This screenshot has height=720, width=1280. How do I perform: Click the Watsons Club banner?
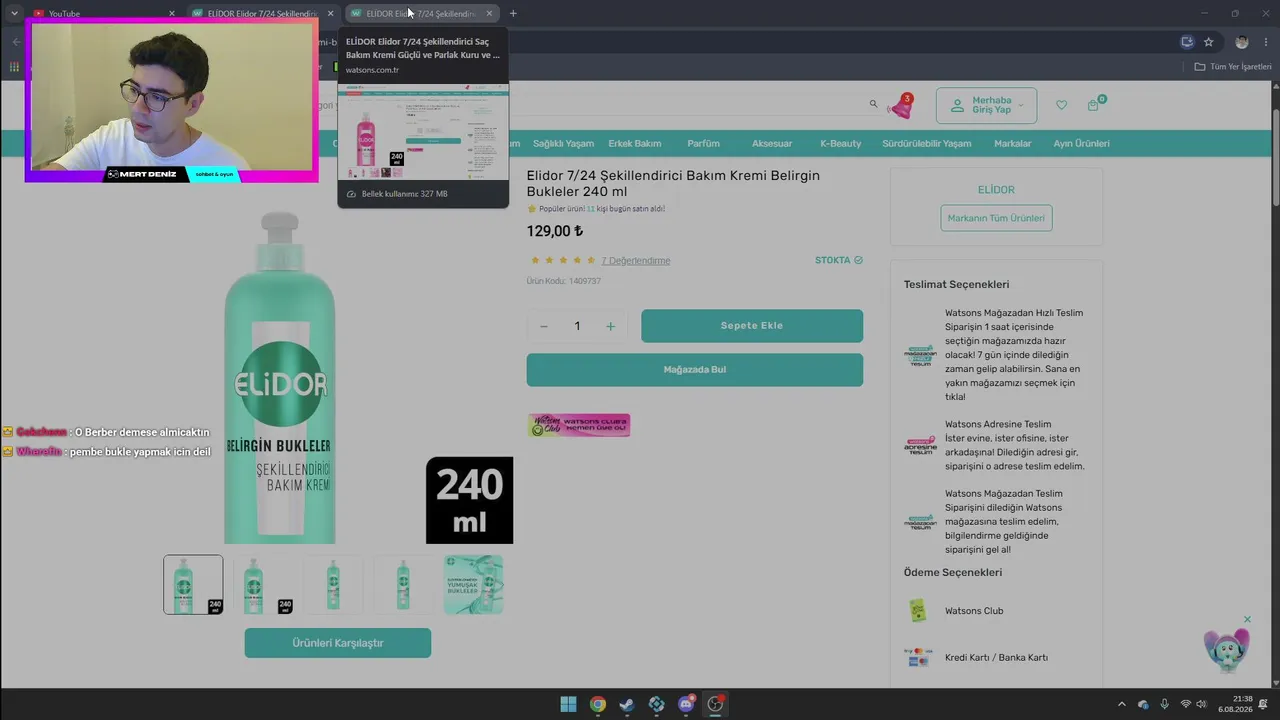pyautogui.click(x=579, y=425)
